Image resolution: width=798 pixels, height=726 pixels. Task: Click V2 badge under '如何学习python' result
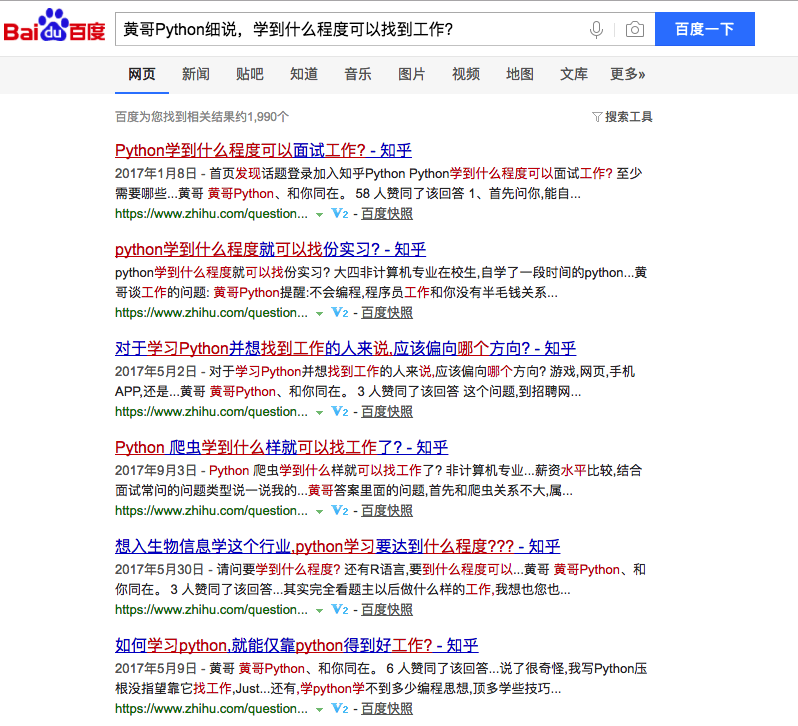point(340,708)
